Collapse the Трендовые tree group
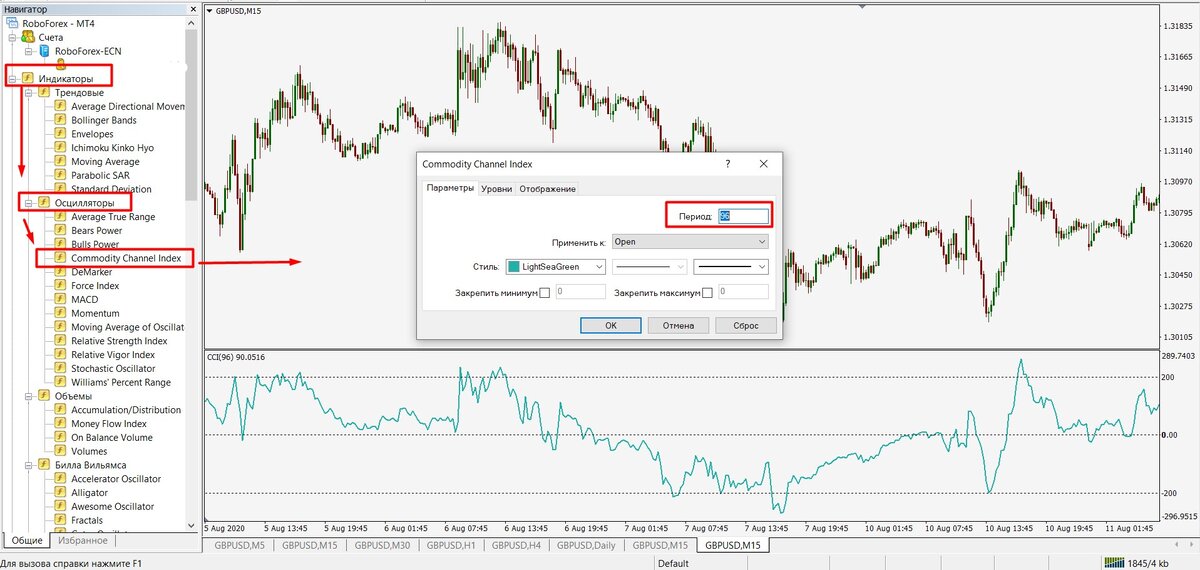 click(29, 93)
